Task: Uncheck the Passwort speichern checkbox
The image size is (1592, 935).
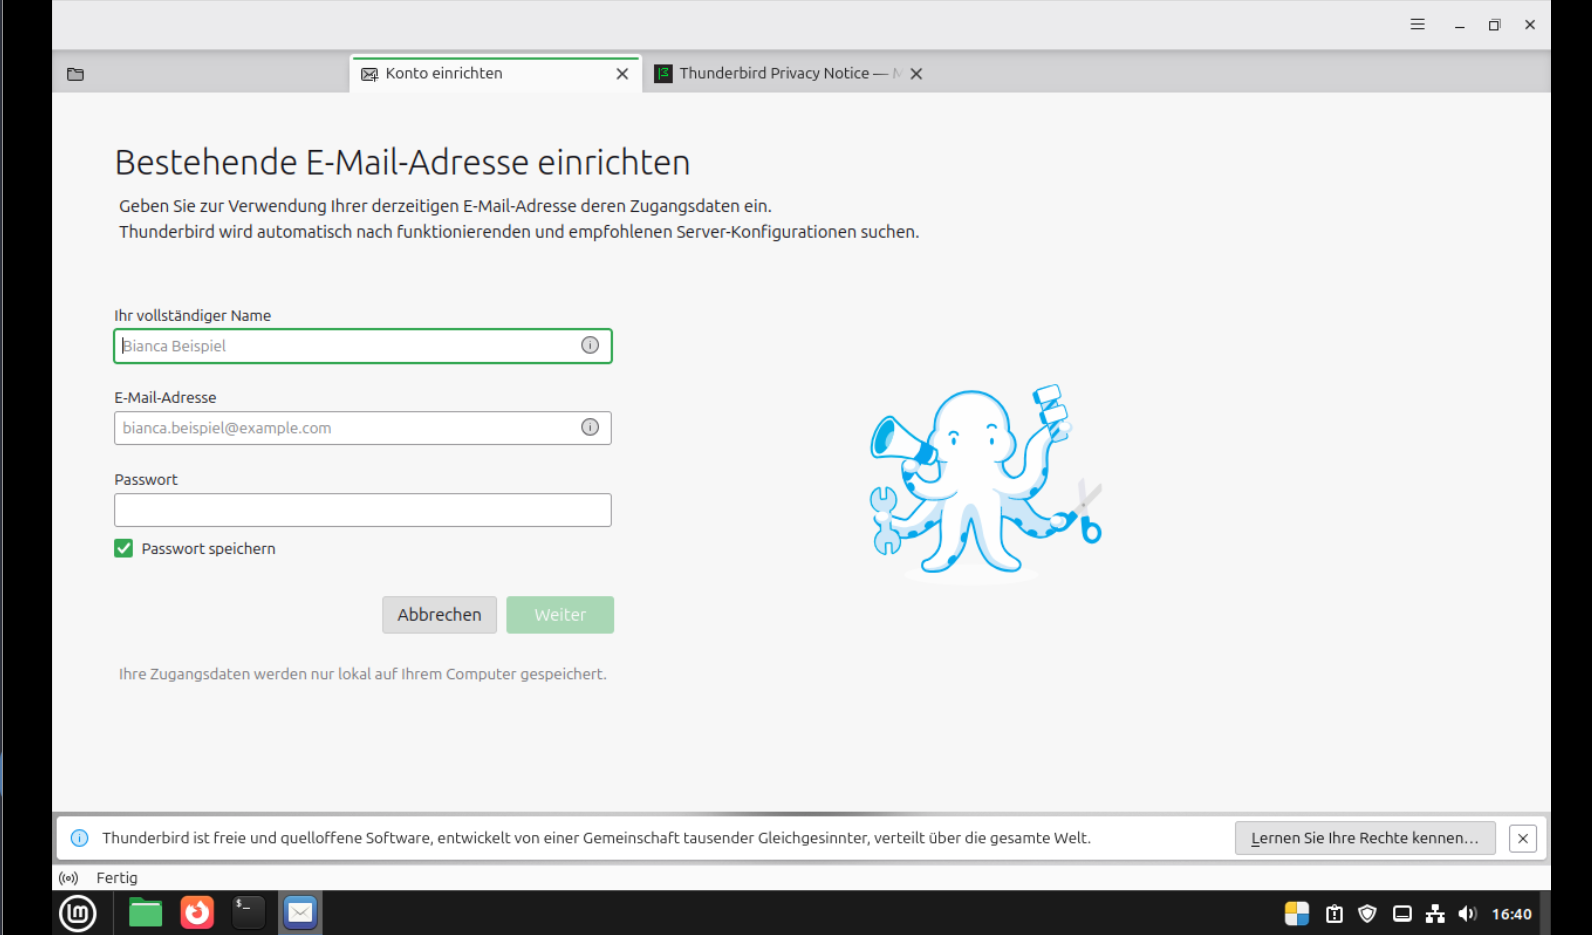Action: [124, 549]
